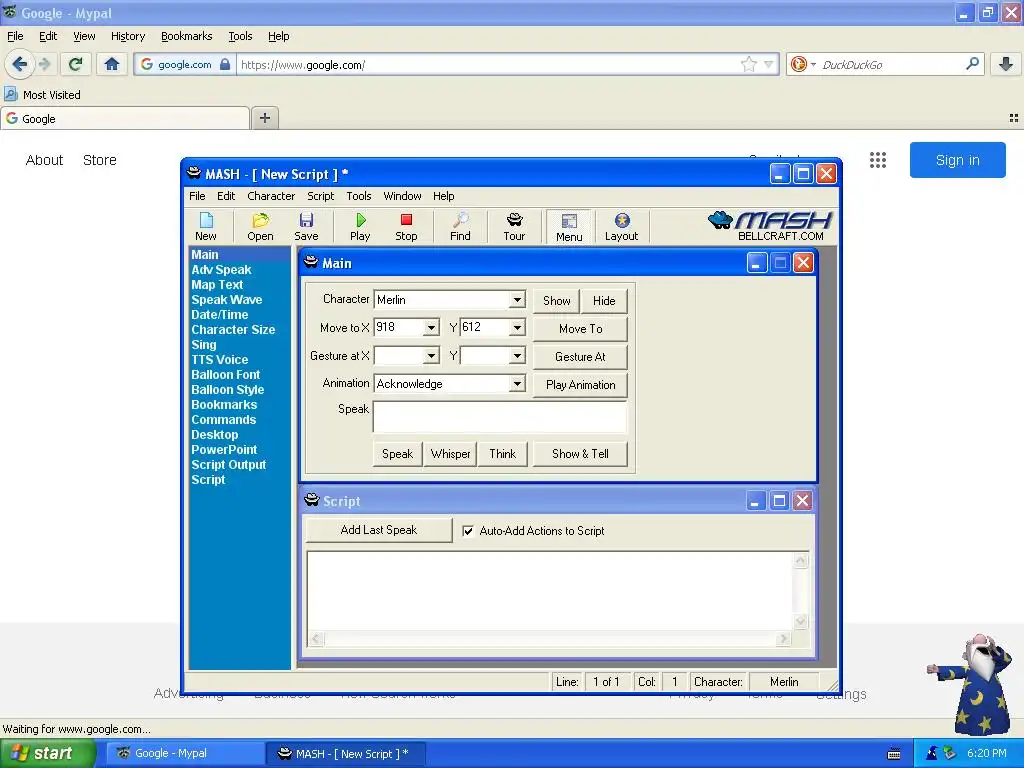Click in the Speak text field
Viewport: 1024px width, 768px height.
point(500,417)
